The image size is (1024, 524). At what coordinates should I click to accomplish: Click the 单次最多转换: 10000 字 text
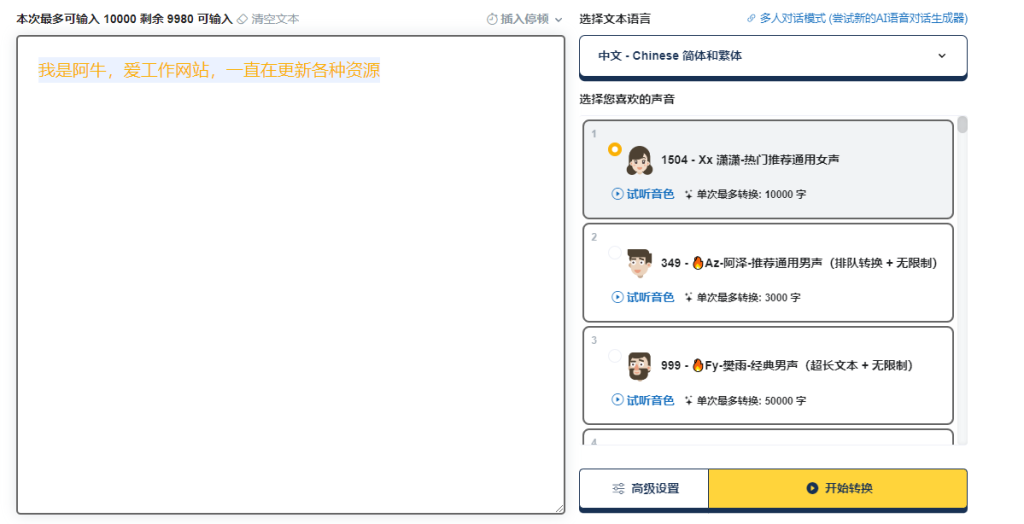pyautogui.click(x=751, y=194)
